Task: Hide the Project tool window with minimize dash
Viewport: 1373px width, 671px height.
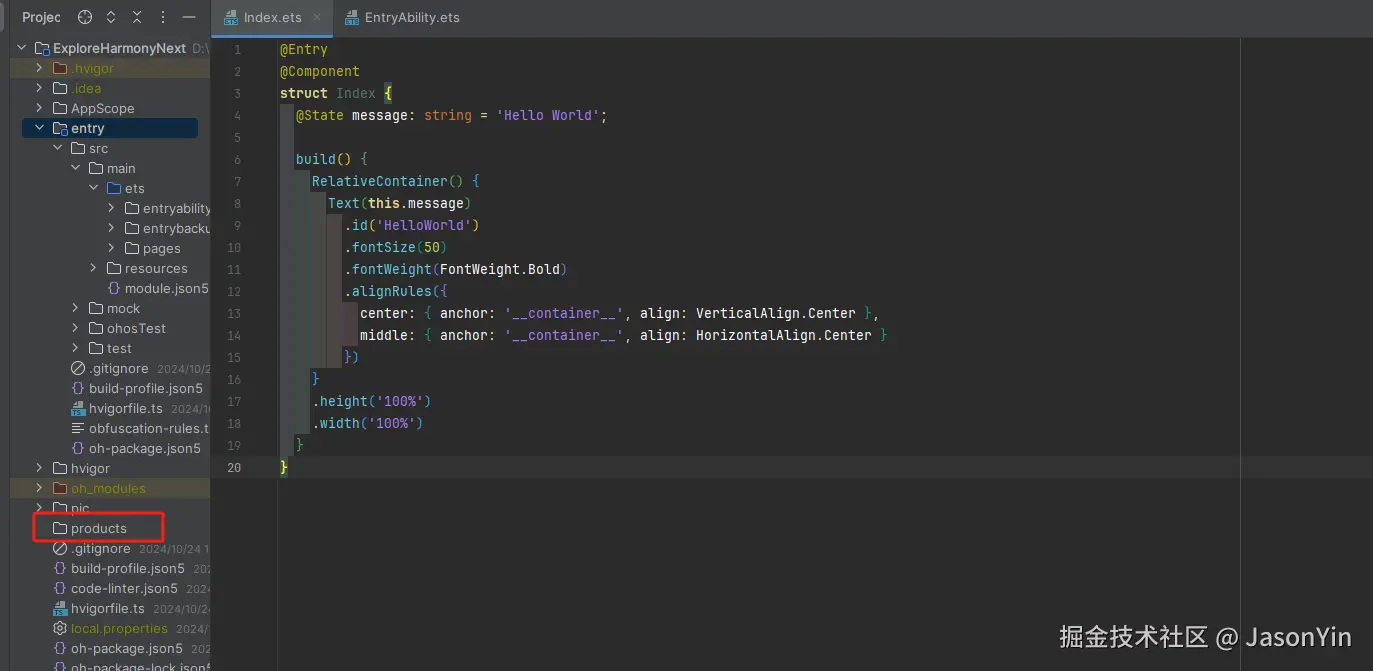Action: tap(189, 17)
